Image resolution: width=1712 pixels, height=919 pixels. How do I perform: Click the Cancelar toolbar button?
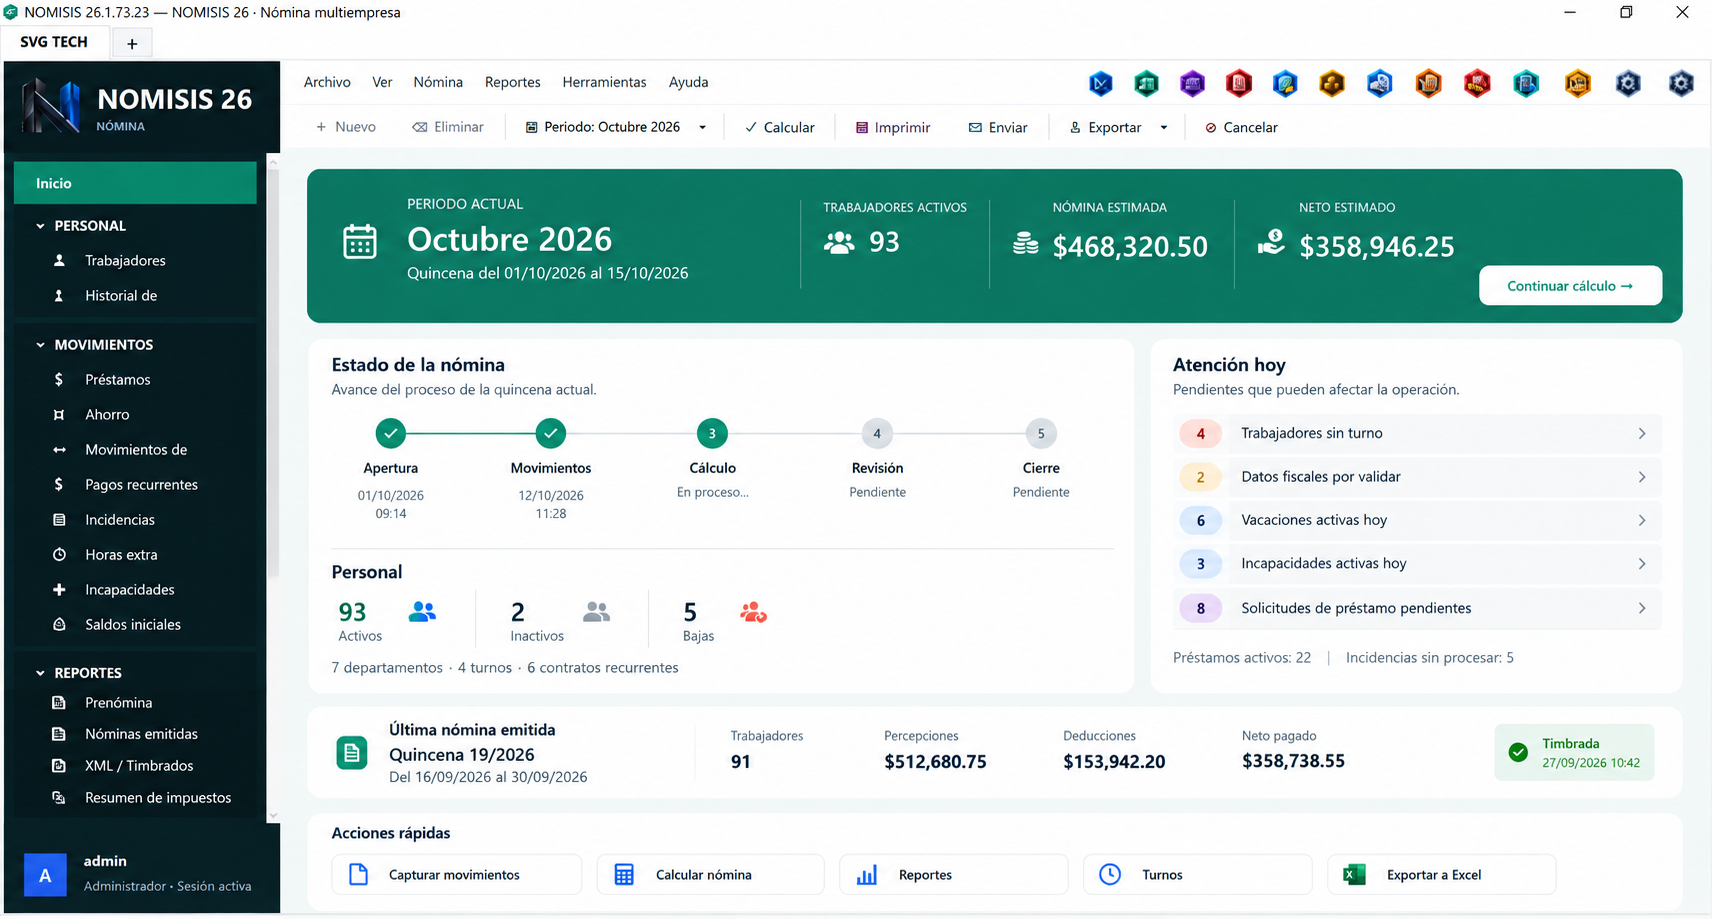(1241, 127)
